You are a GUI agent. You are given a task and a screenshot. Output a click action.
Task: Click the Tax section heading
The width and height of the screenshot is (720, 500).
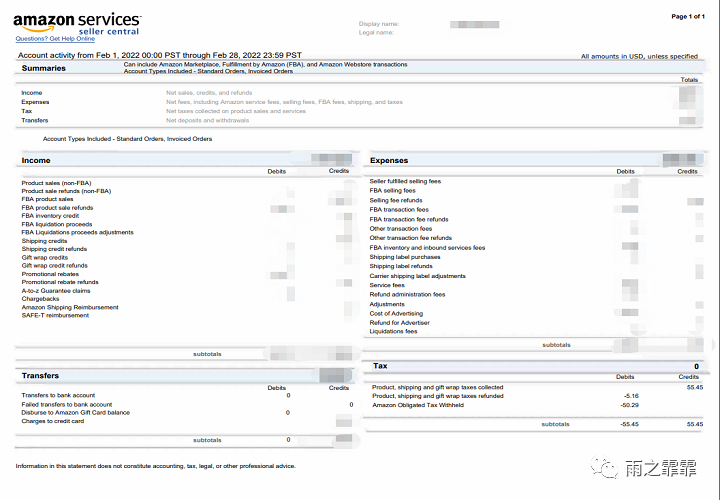coord(380,366)
